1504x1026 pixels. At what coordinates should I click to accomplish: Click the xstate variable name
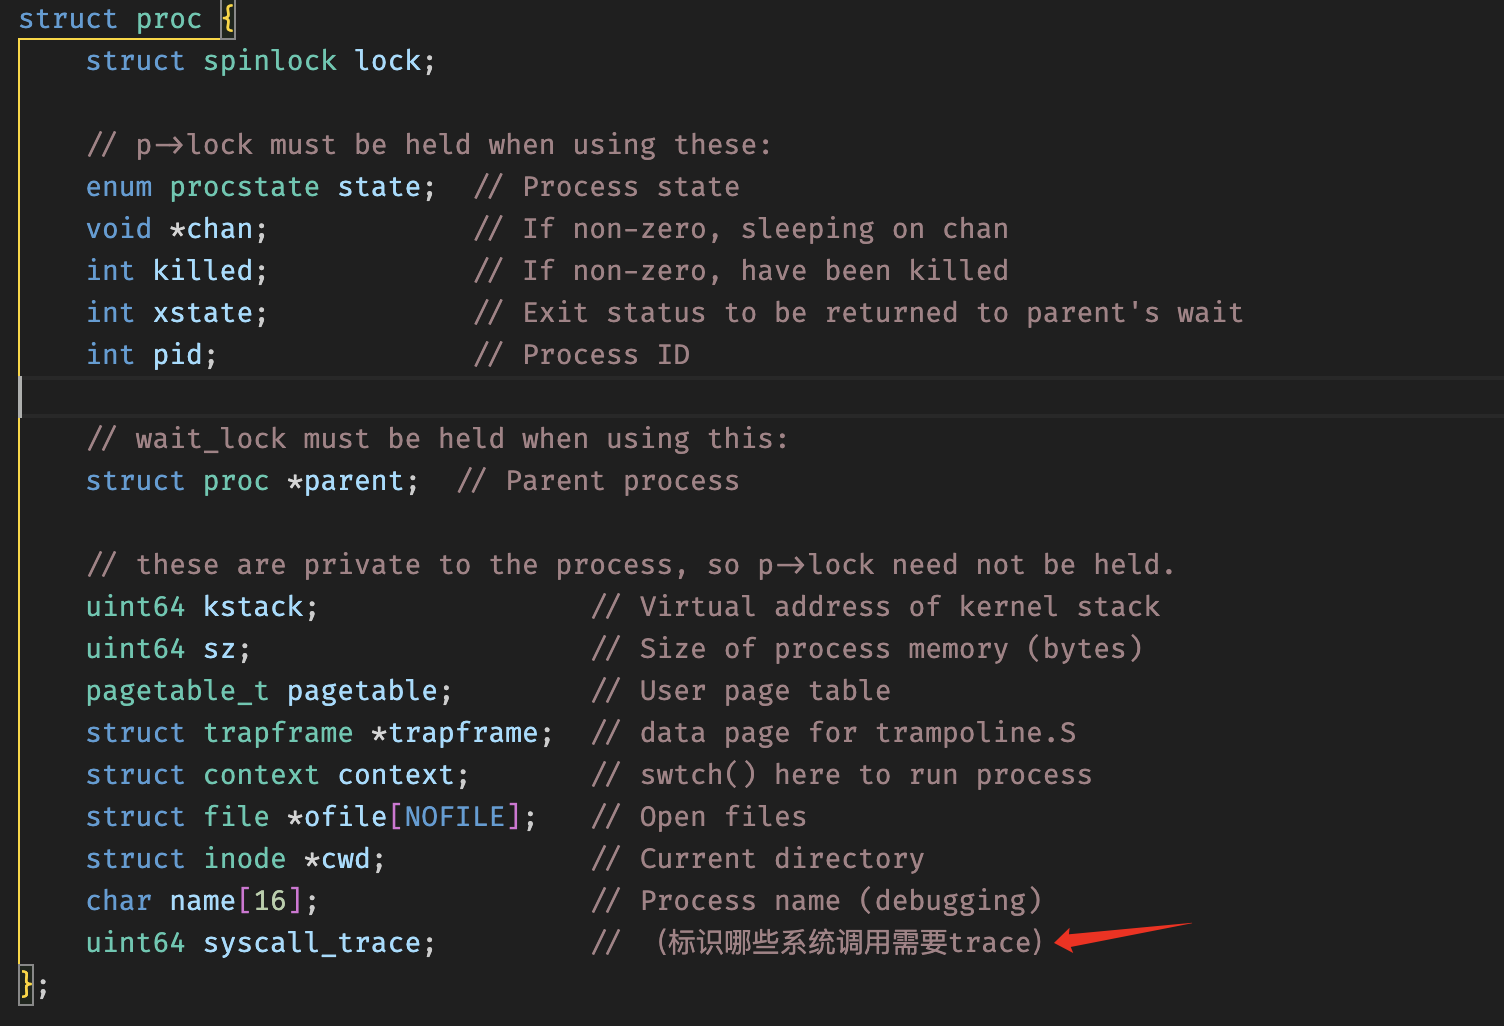[x=202, y=313]
